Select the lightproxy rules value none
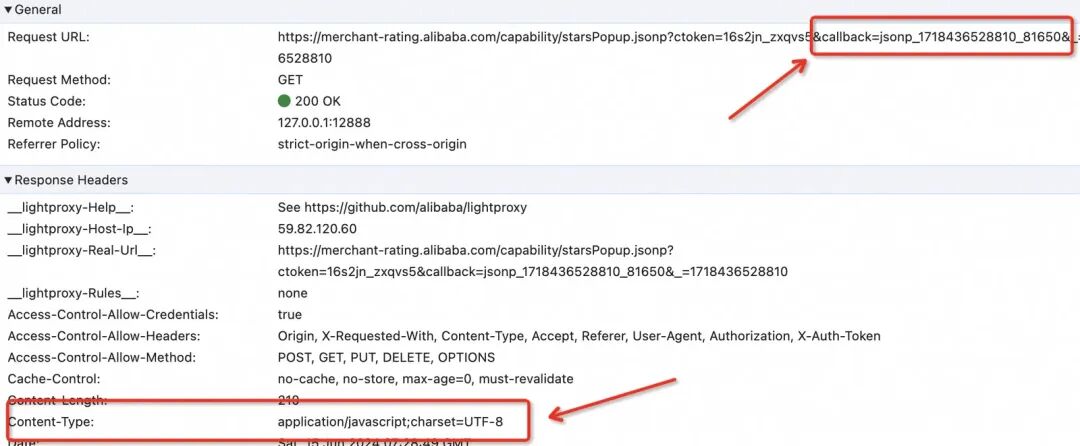The height and width of the screenshot is (446, 1080). pyautogui.click(x=292, y=293)
